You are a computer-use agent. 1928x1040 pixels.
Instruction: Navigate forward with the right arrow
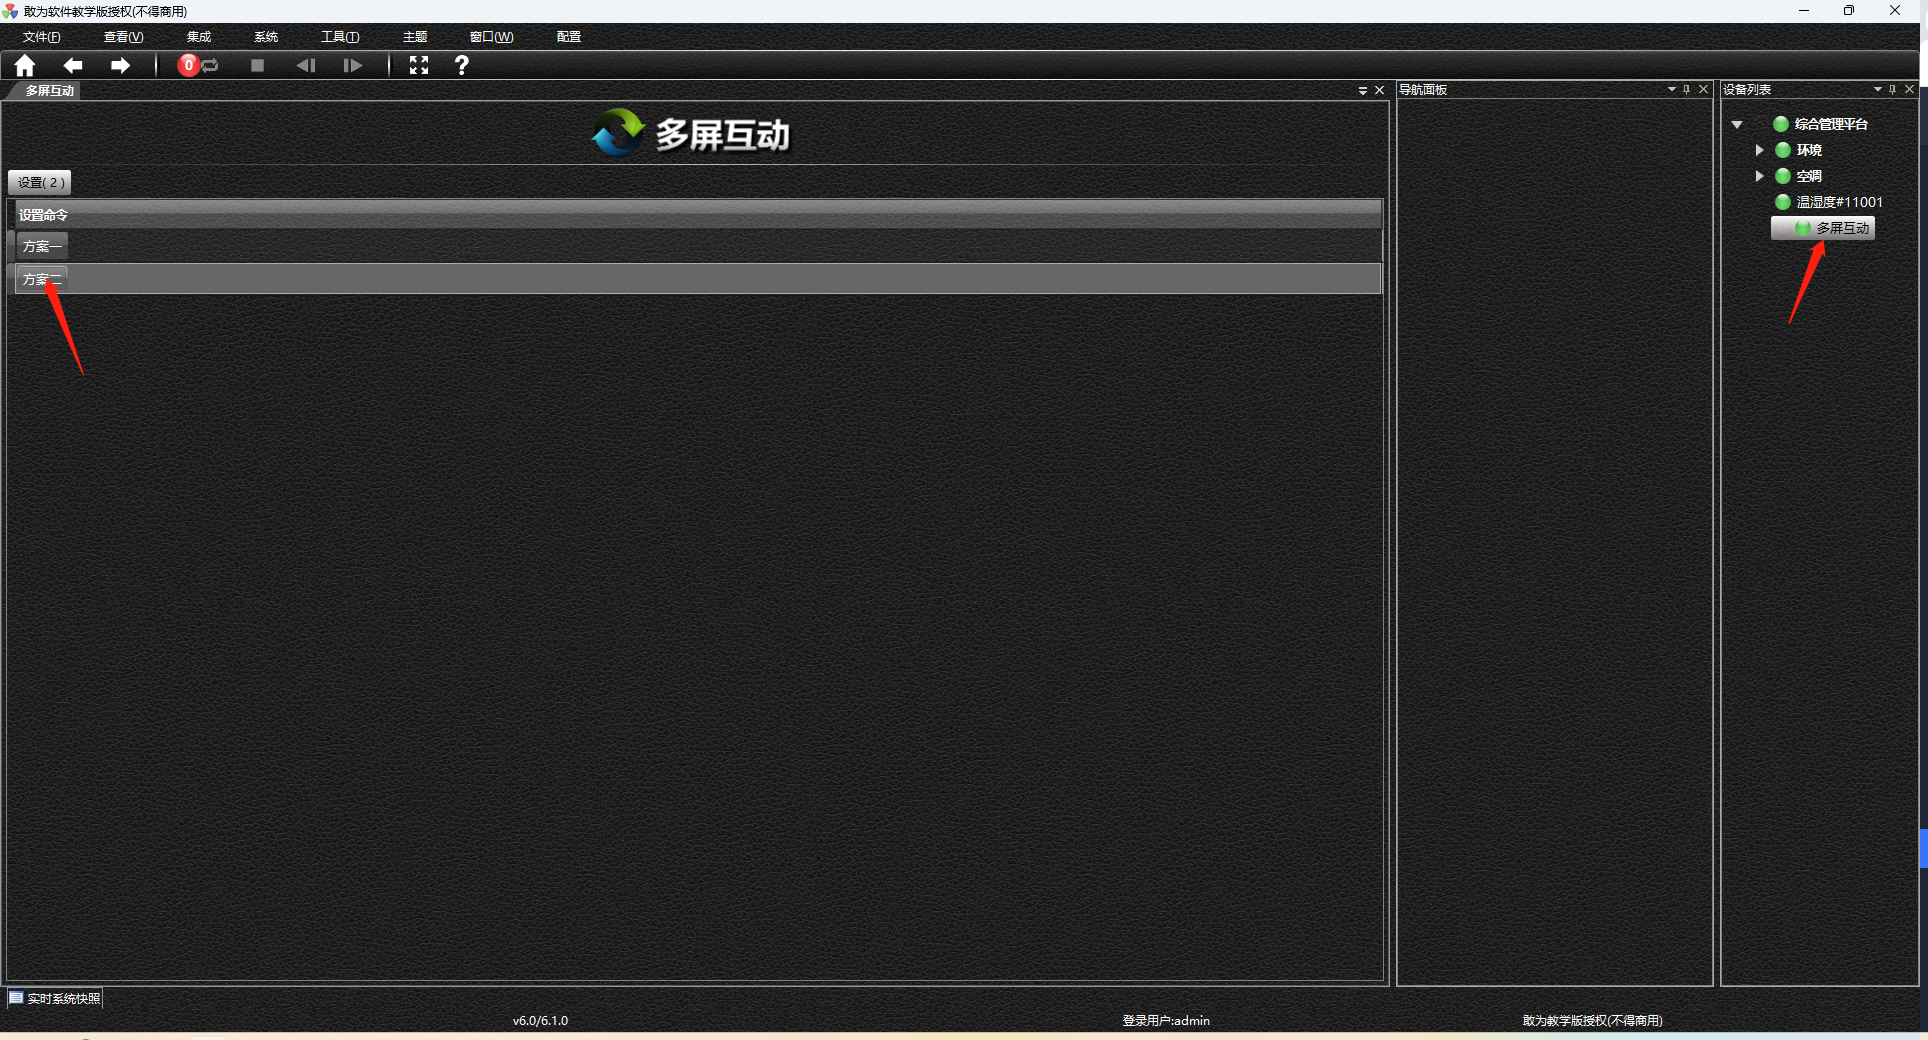[x=120, y=66]
